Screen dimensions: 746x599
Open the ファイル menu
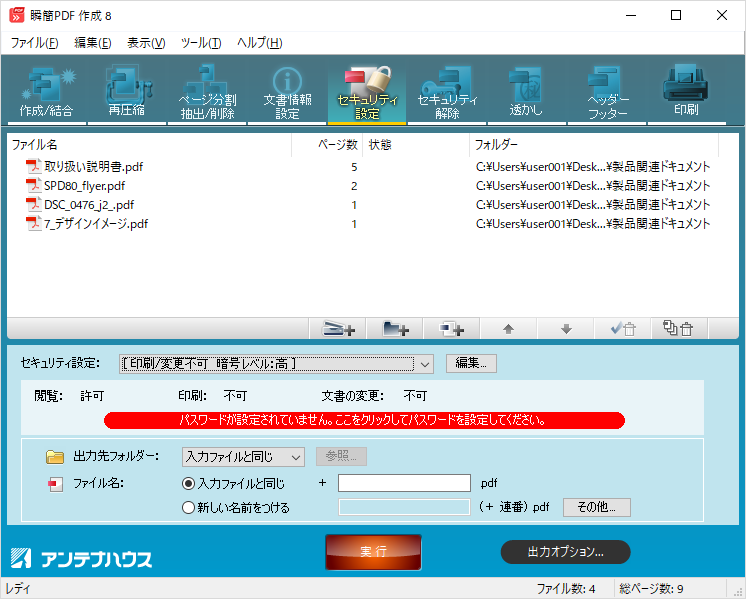pyautogui.click(x=34, y=43)
